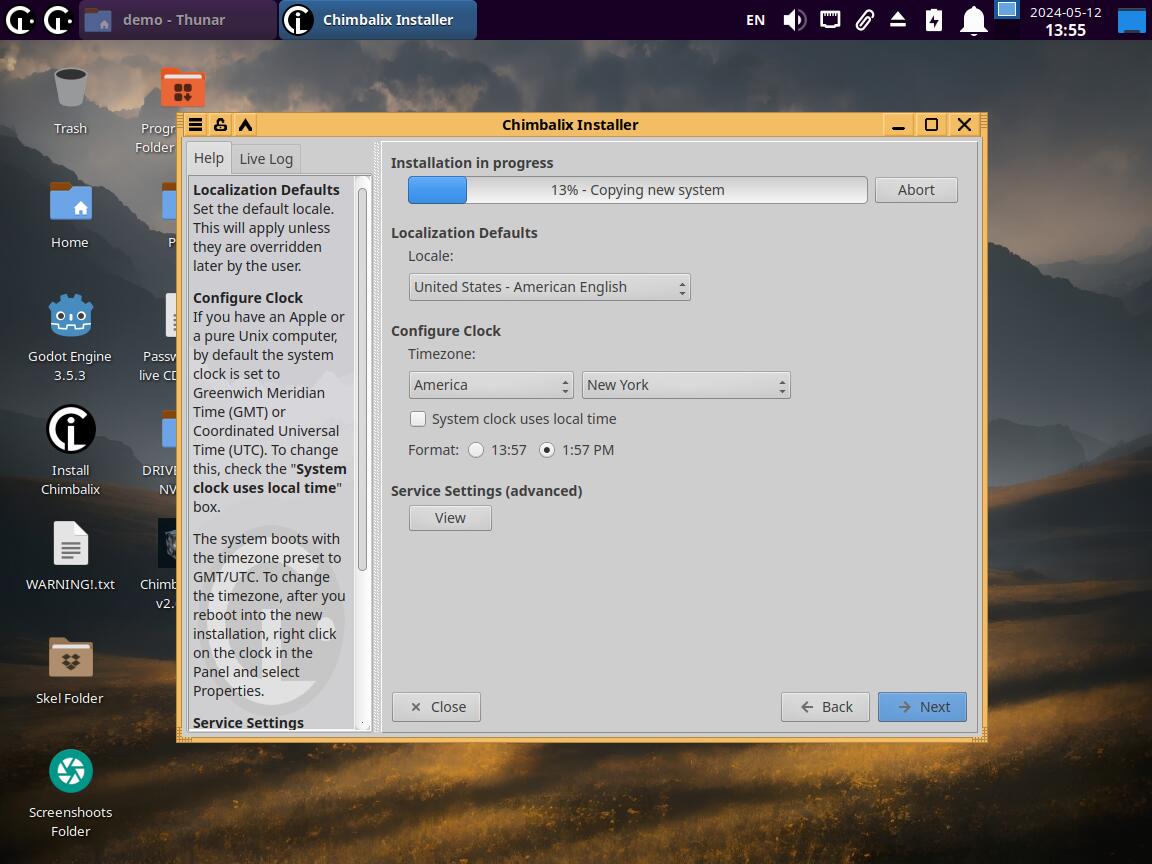
Task: Click the Service Settings heading in Help panel
Action: [x=248, y=722]
